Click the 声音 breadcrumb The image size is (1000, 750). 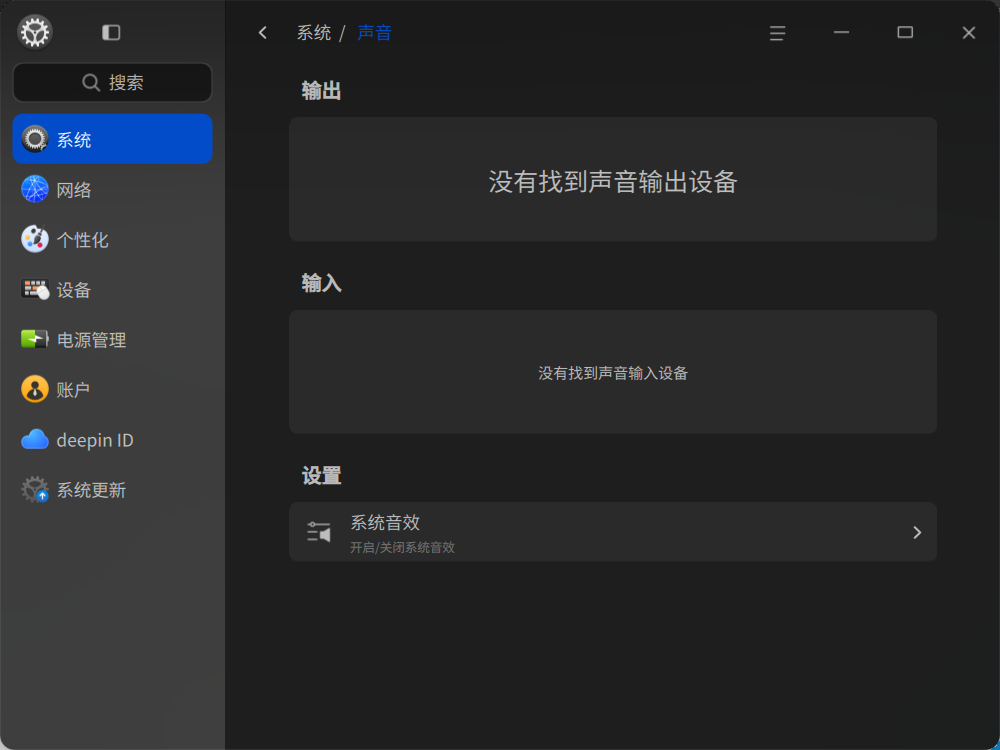pyautogui.click(x=374, y=33)
